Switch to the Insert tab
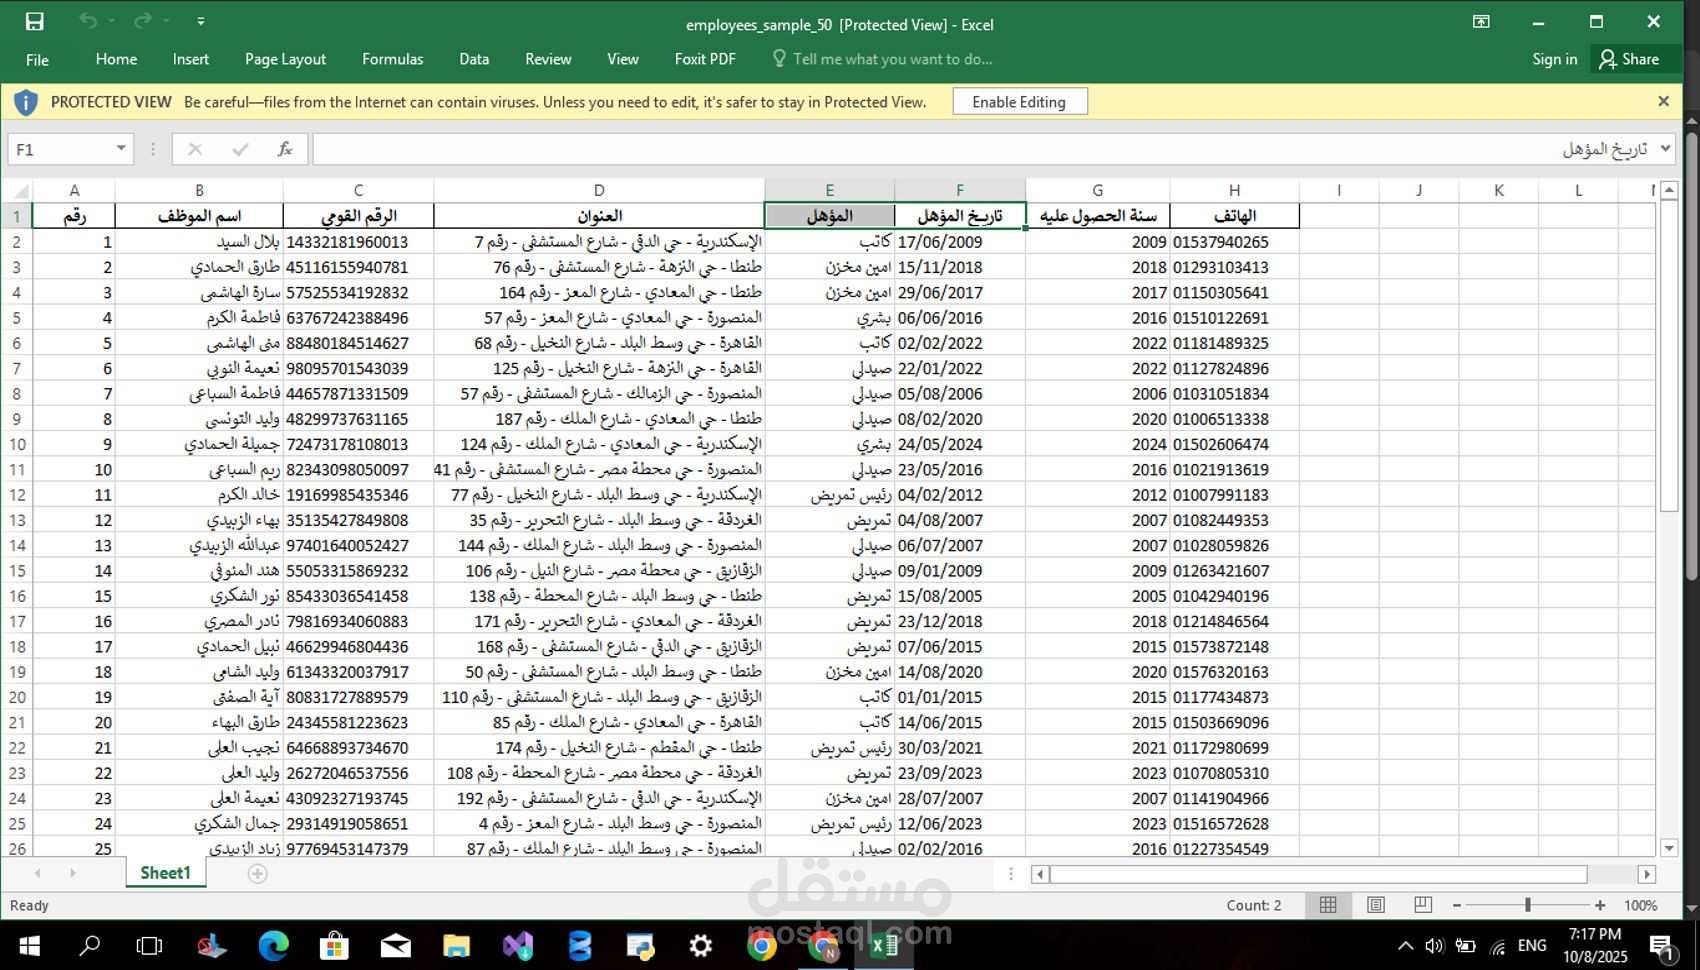The width and height of the screenshot is (1700, 970). click(x=190, y=59)
